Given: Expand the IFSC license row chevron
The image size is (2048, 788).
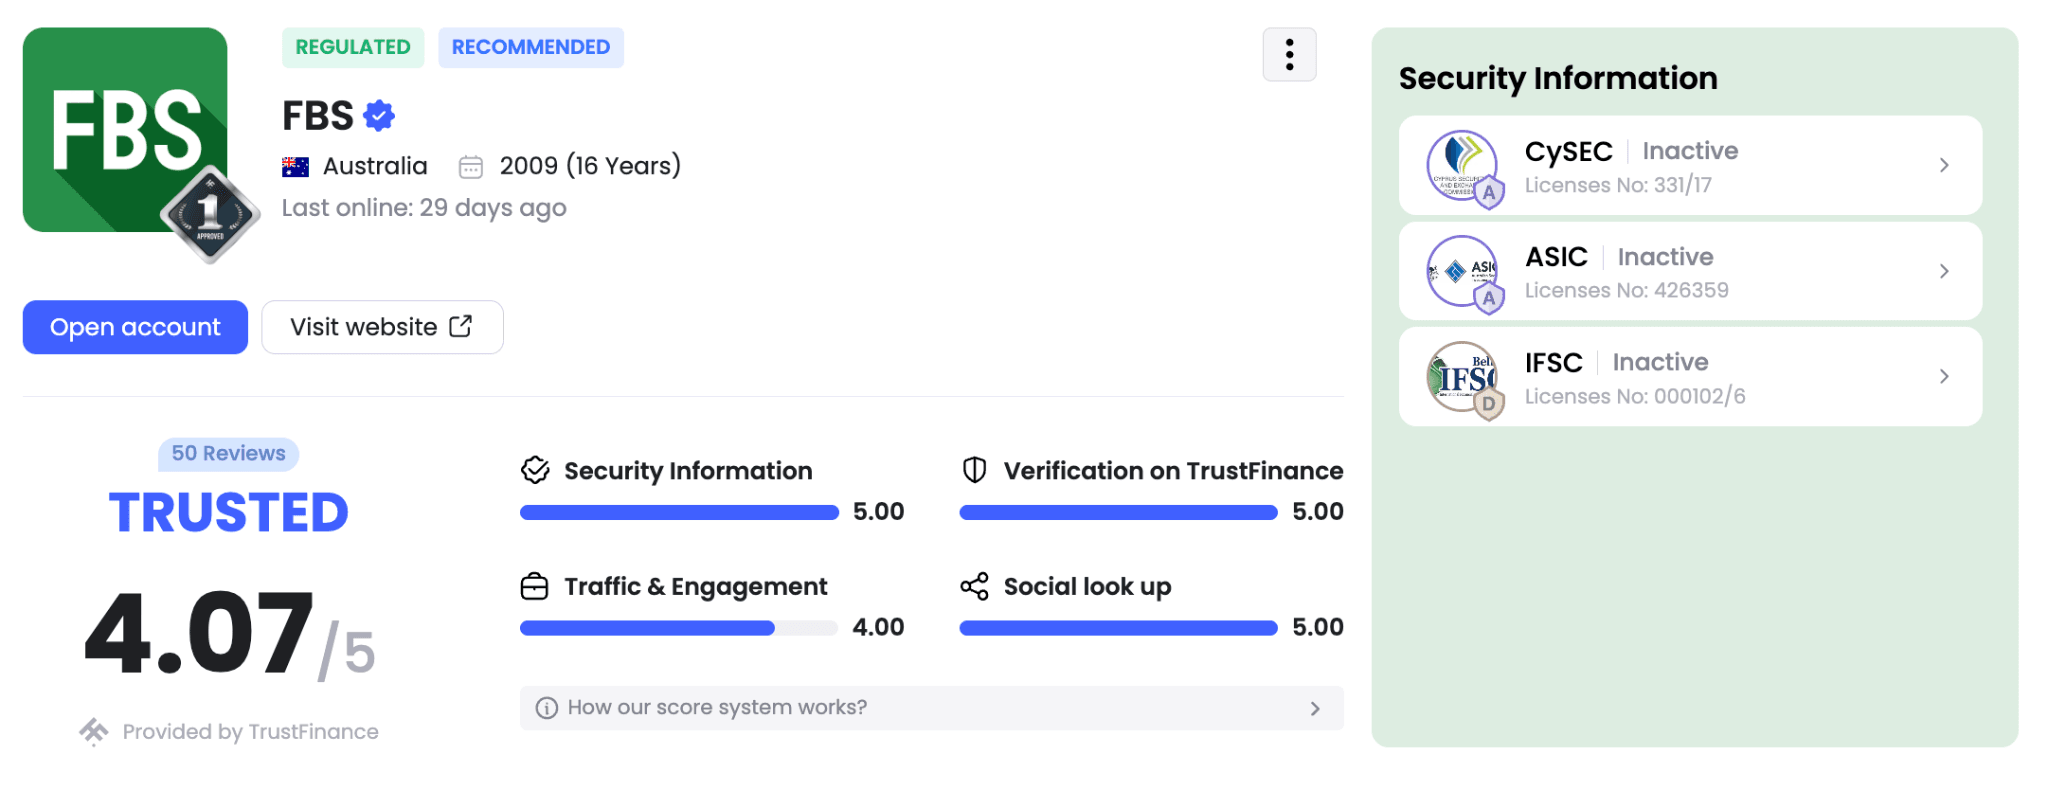Looking at the screenshot, I should [1943, 376].
